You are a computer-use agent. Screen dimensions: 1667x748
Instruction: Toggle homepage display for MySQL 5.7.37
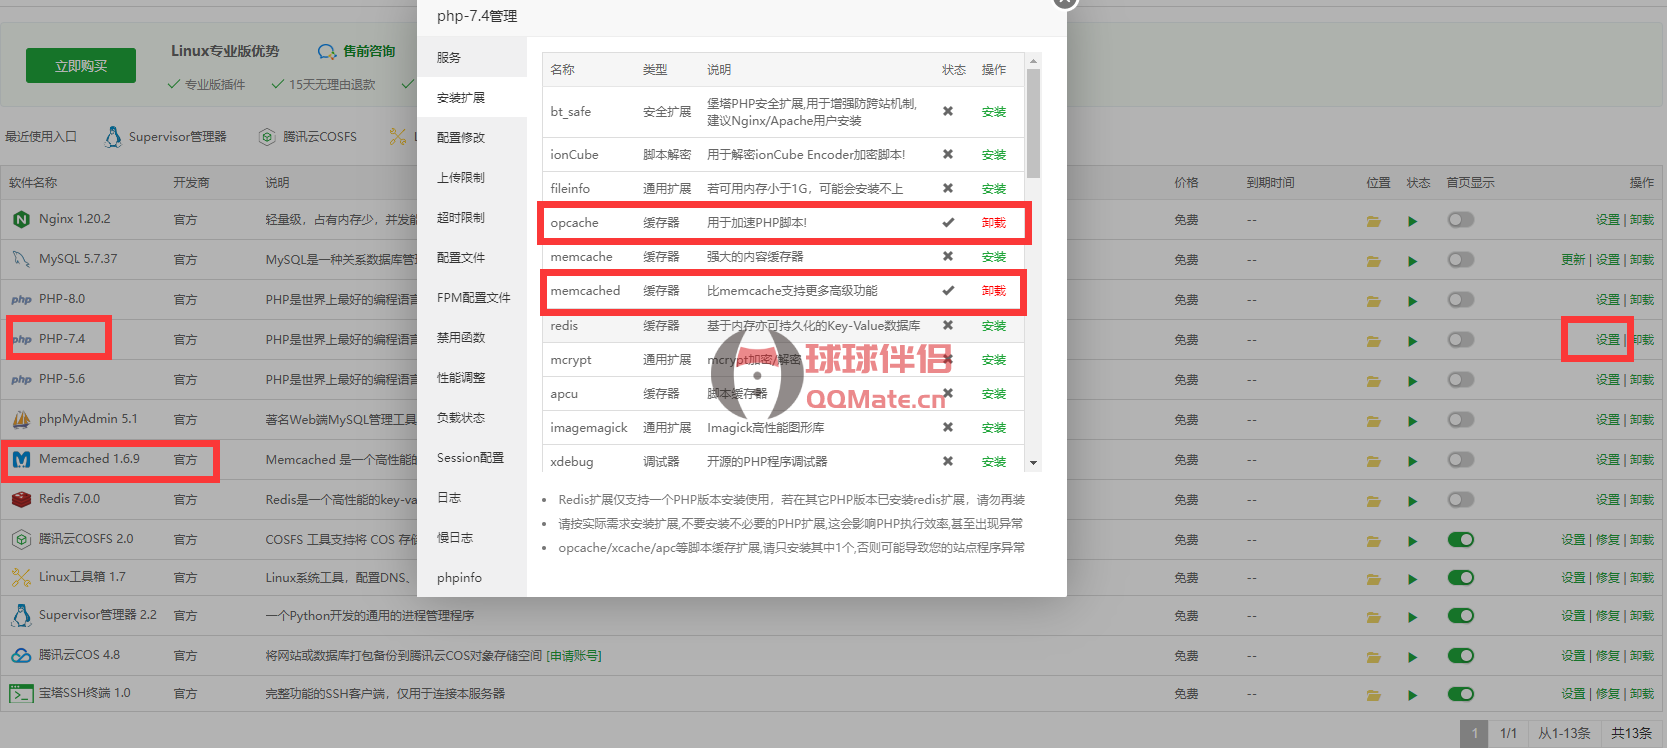pos(1461,259)
